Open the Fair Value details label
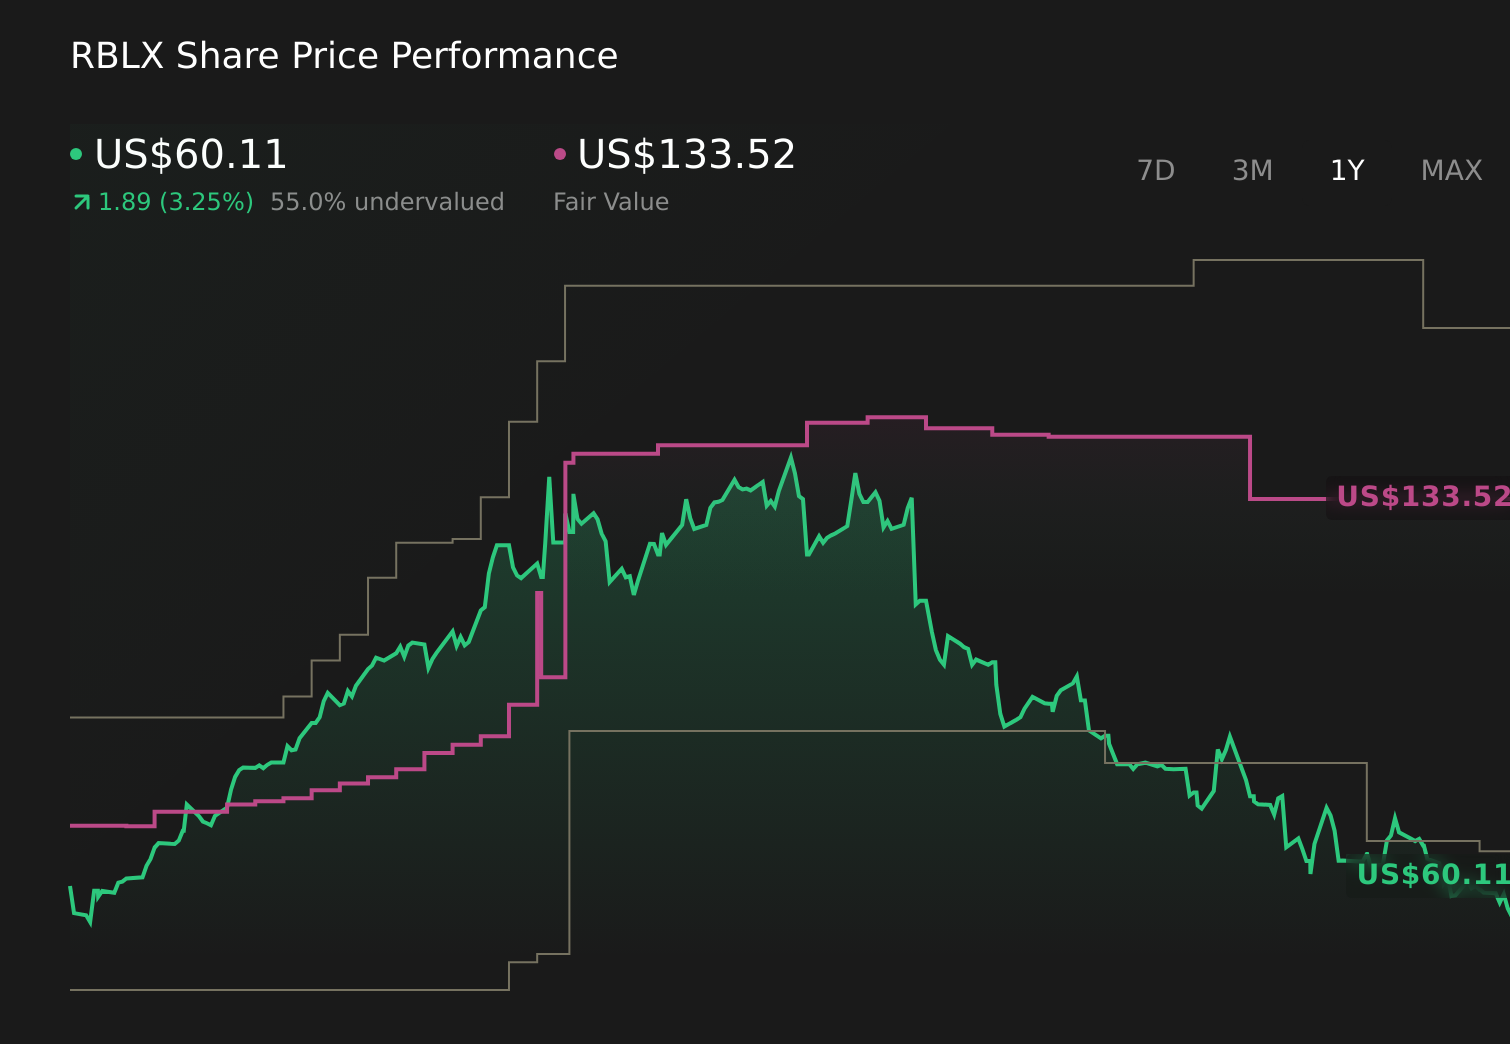Image resolution: width=1510 pixels, height=1044 pixels. coord(611,202)
